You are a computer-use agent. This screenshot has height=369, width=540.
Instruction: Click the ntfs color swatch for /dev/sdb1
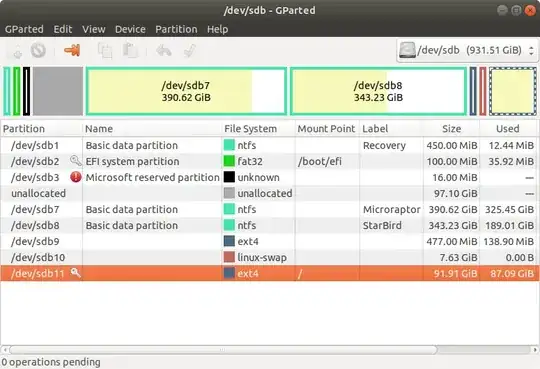coord(229,145)
